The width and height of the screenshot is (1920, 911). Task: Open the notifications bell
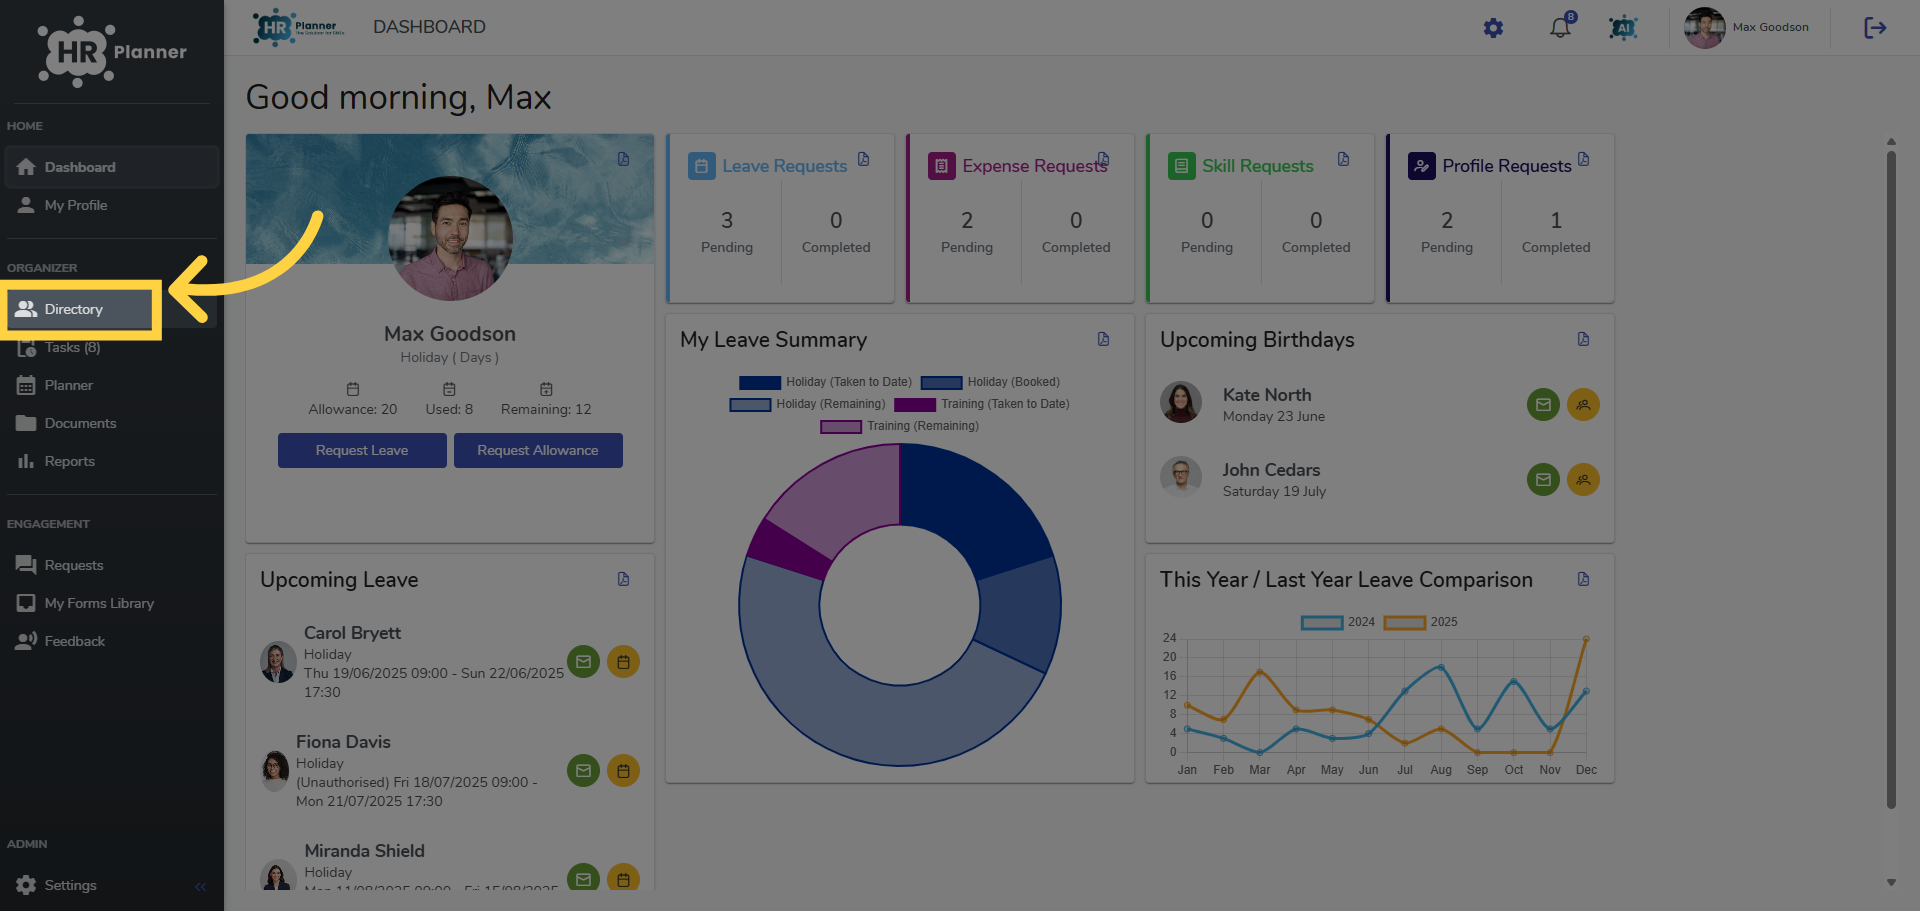coord(1560,28)
